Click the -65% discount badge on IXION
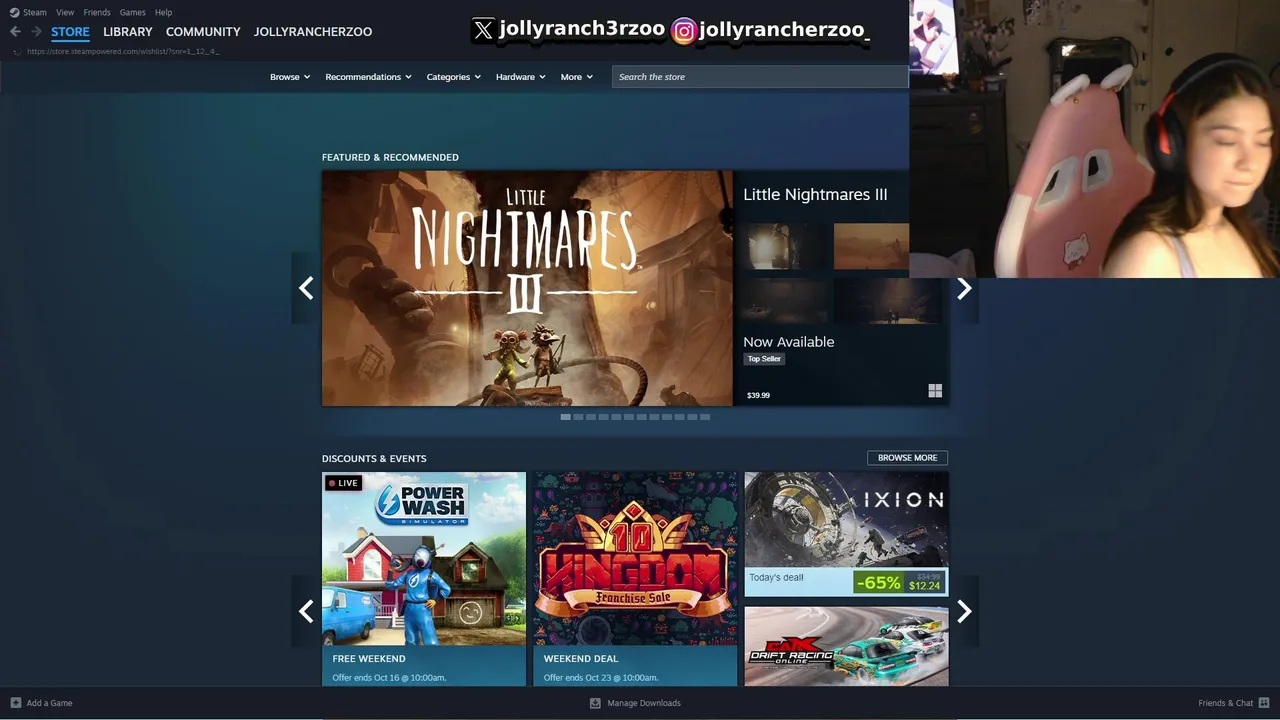Image resolution: width=1280 pixels, height=720 pixels. [878, 583]
